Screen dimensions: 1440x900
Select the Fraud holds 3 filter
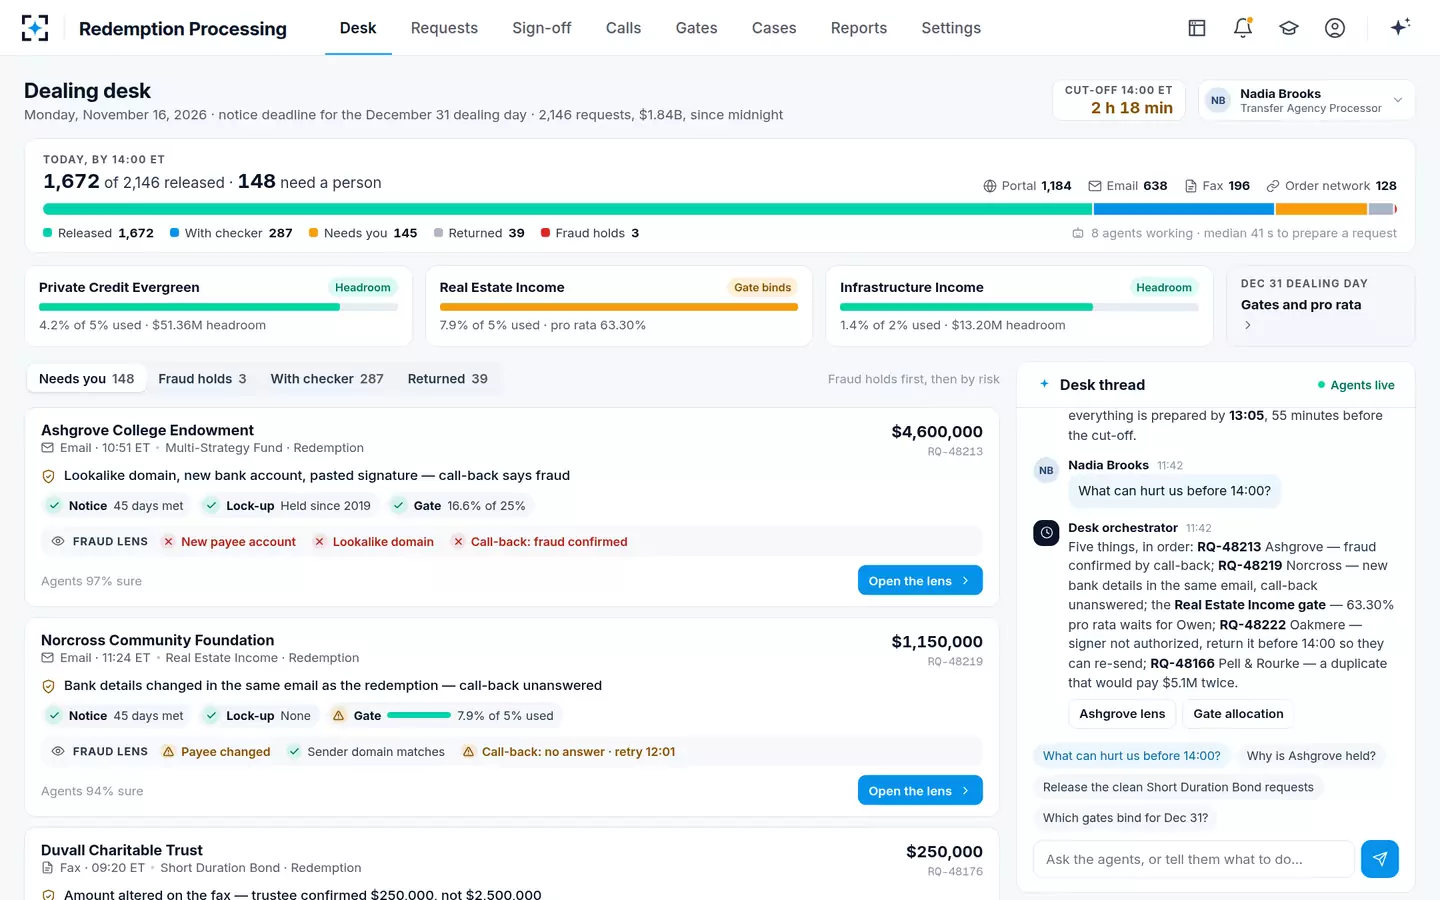click(x=202, y=379)
